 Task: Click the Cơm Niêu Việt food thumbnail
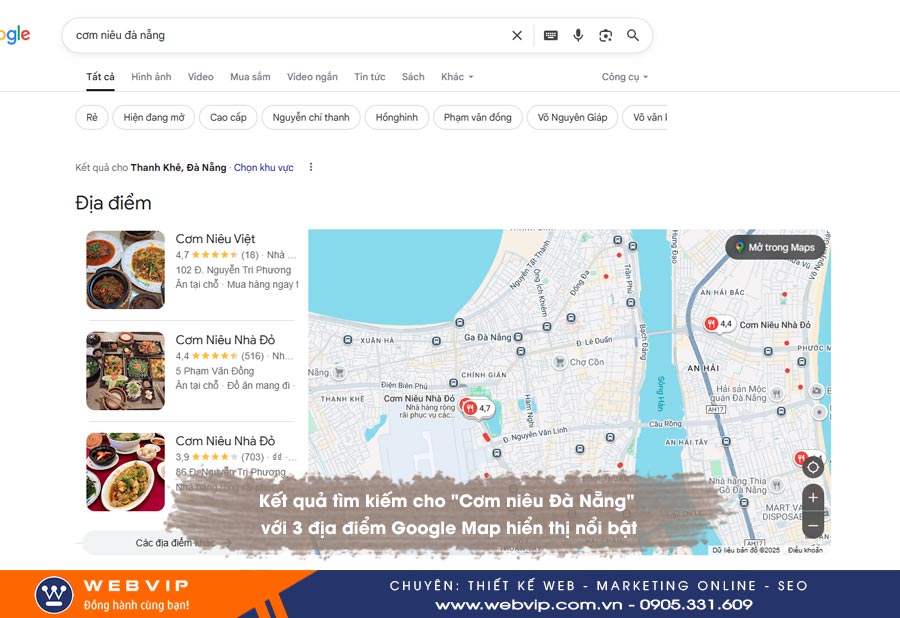pos(126,270)
